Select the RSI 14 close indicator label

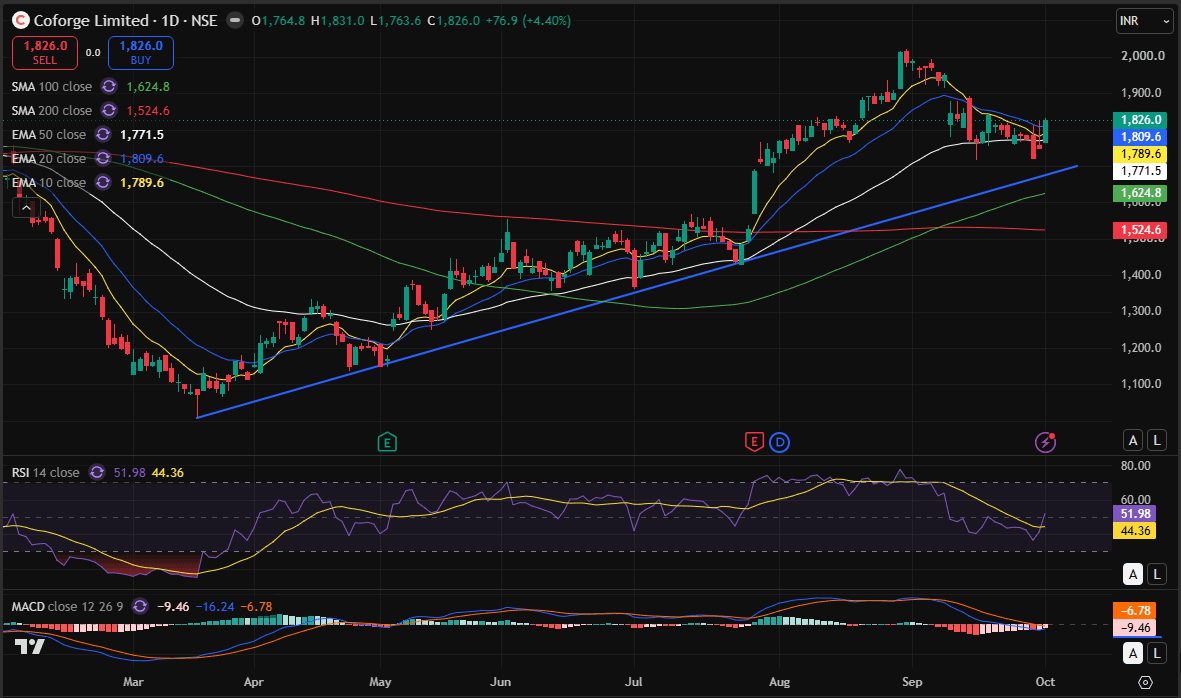[x=45, y=473]
